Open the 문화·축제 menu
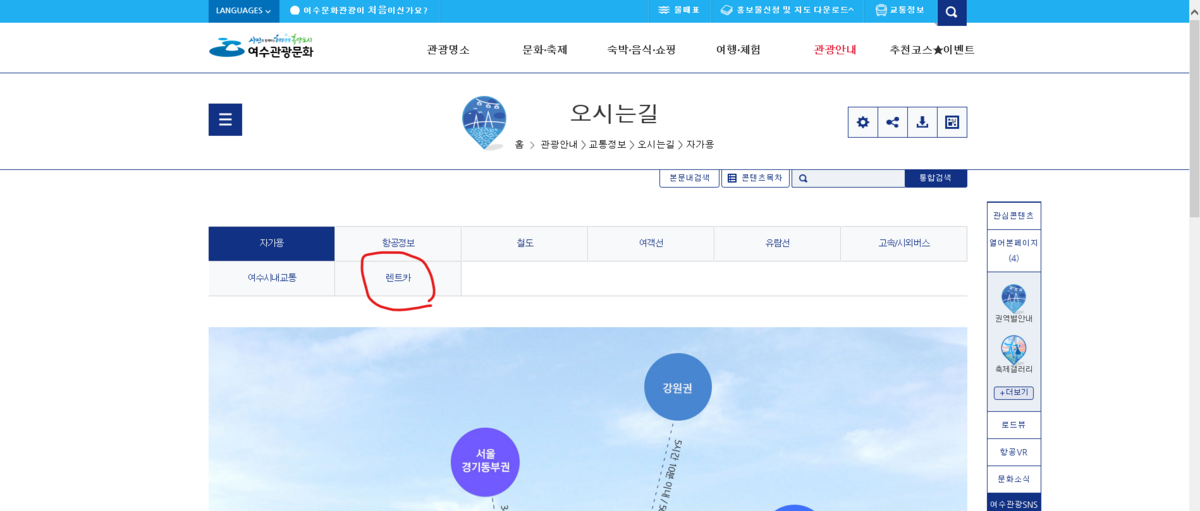 (x=545, y=49)
